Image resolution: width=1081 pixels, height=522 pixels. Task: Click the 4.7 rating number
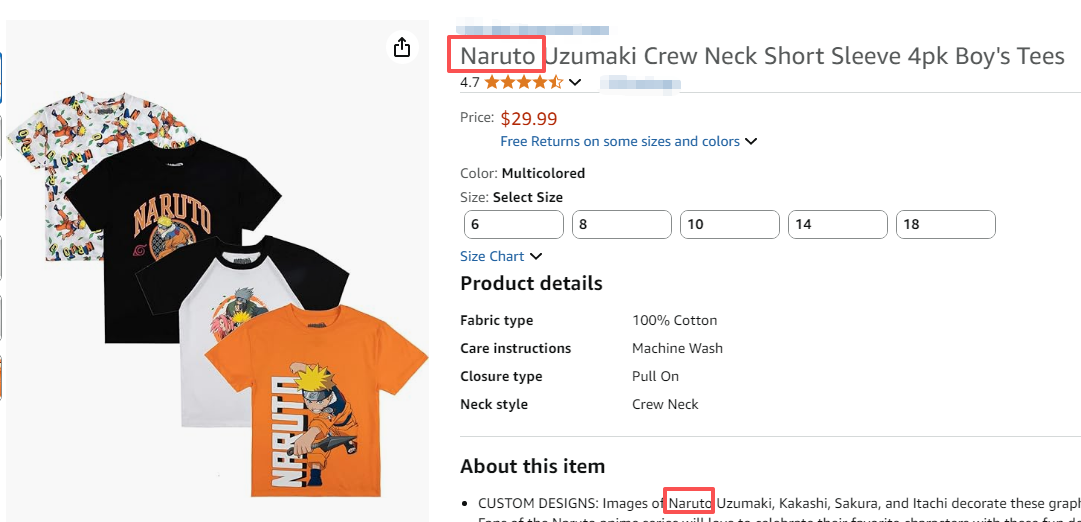(470, 83)
